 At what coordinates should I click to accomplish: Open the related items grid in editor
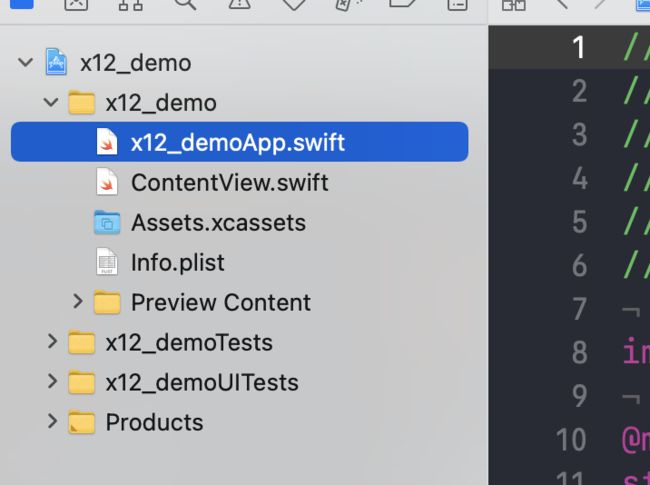pos(514,4)
